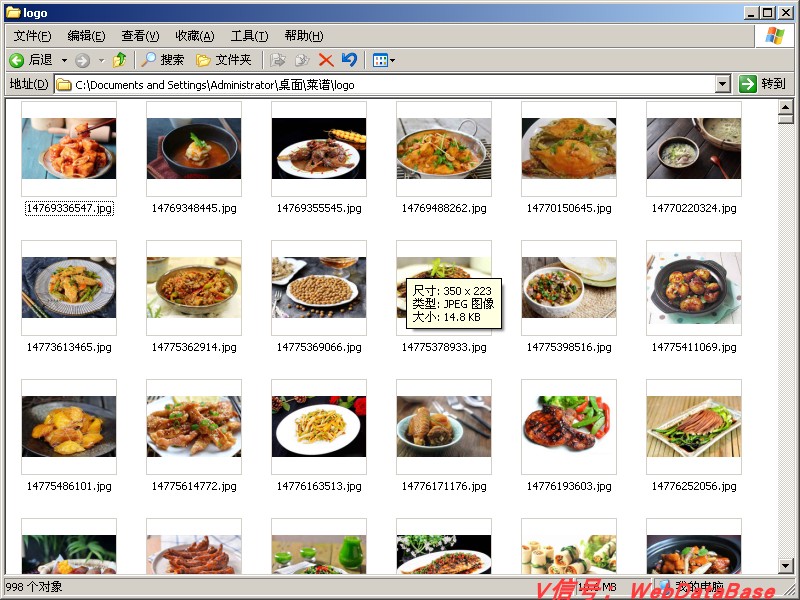
Task: Select thumbnail 14775411069.jpg
Action: [694, 288]
